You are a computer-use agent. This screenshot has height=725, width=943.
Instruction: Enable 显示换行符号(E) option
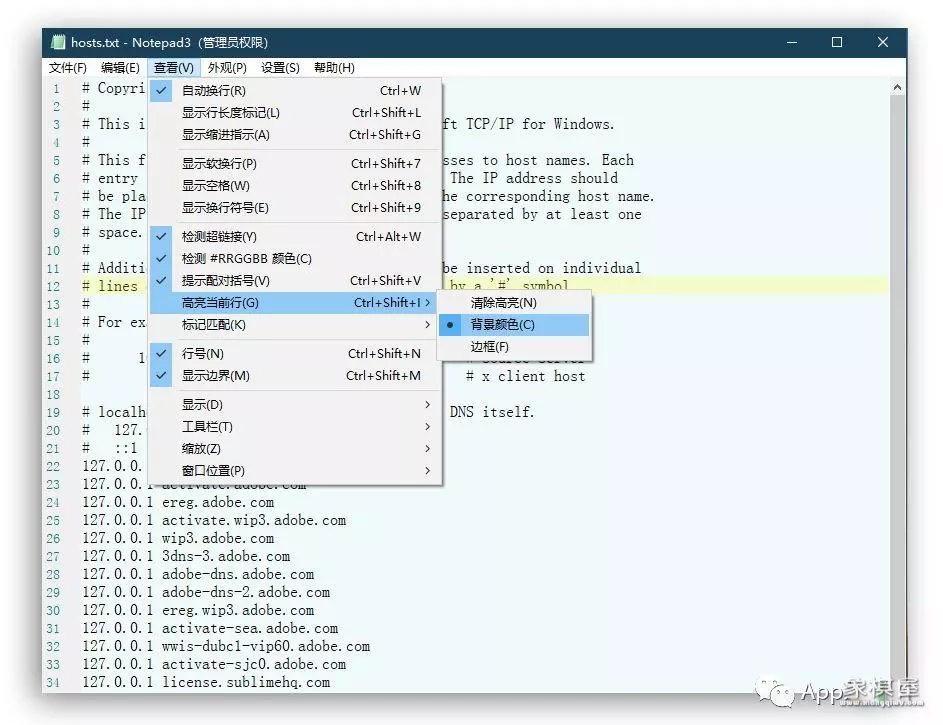295,207
